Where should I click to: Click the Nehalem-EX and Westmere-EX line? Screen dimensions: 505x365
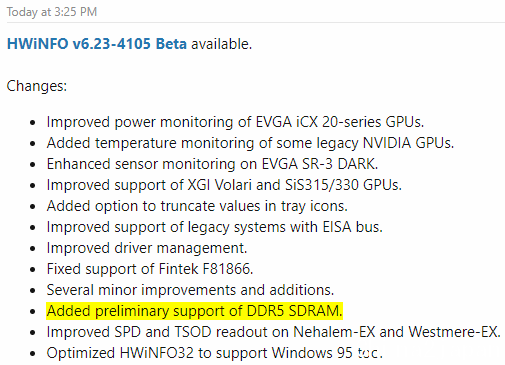(x=274, y=332)
